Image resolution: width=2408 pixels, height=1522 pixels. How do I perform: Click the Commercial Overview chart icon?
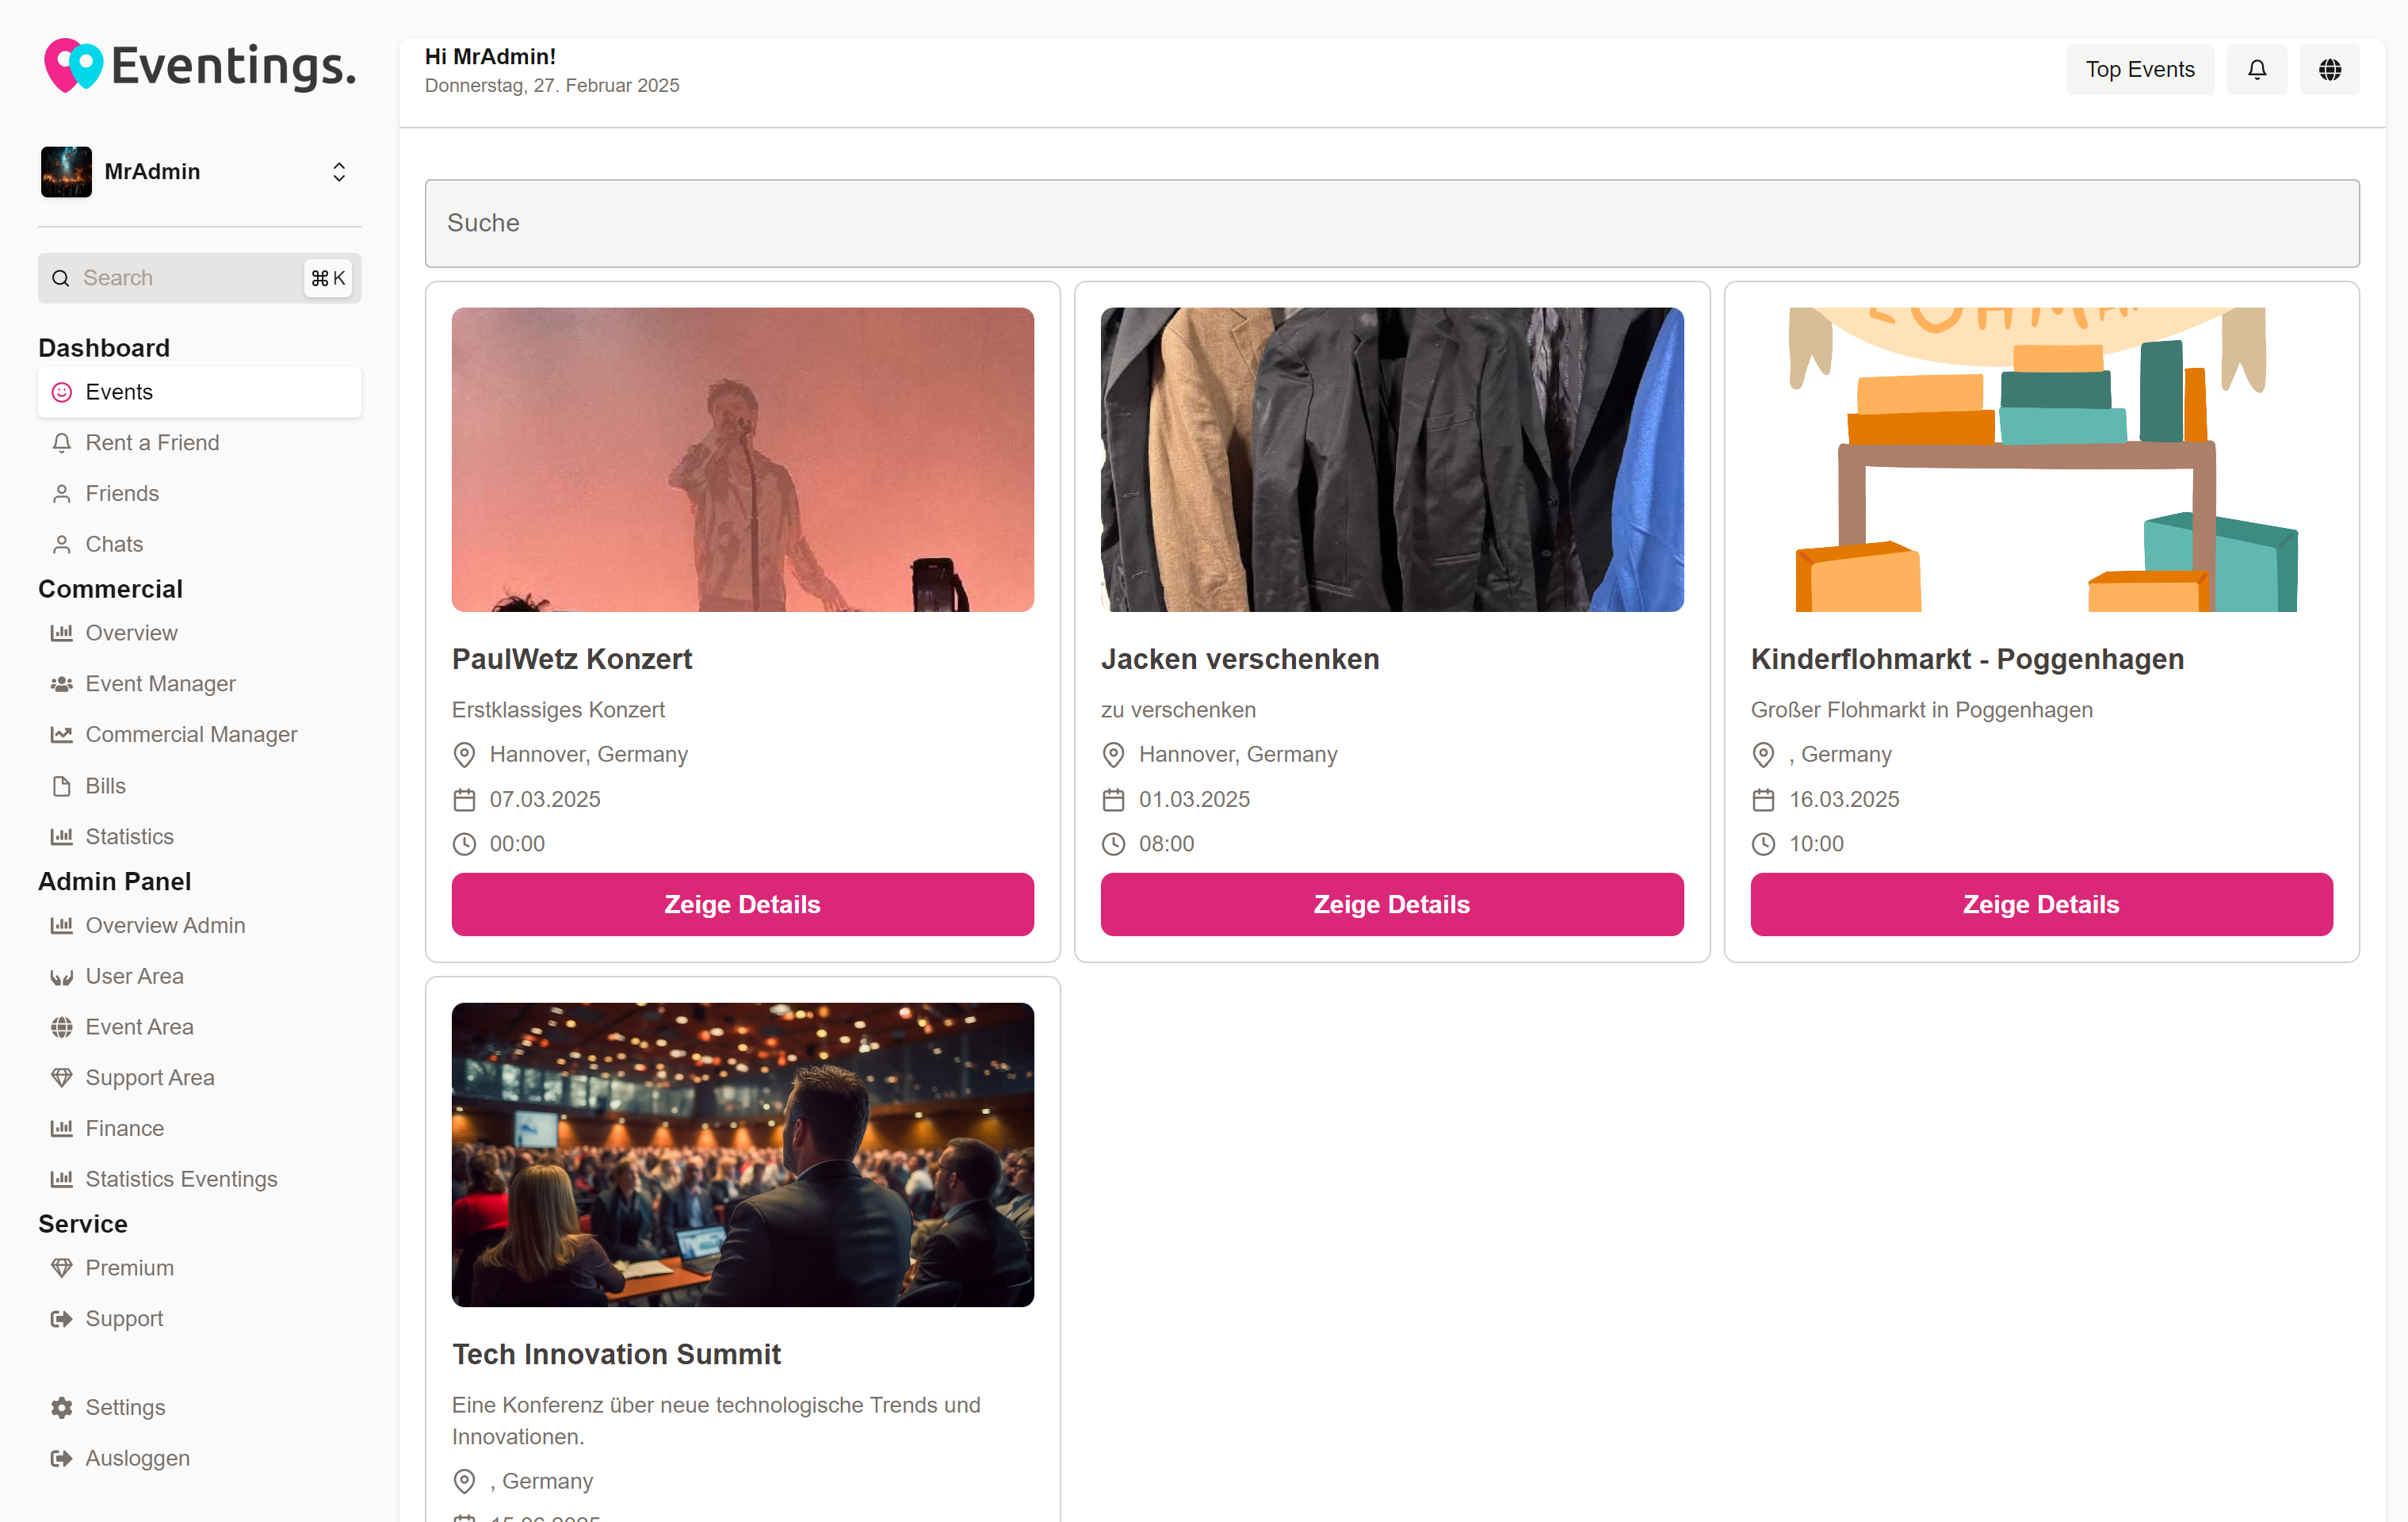(x=62, y=633)
